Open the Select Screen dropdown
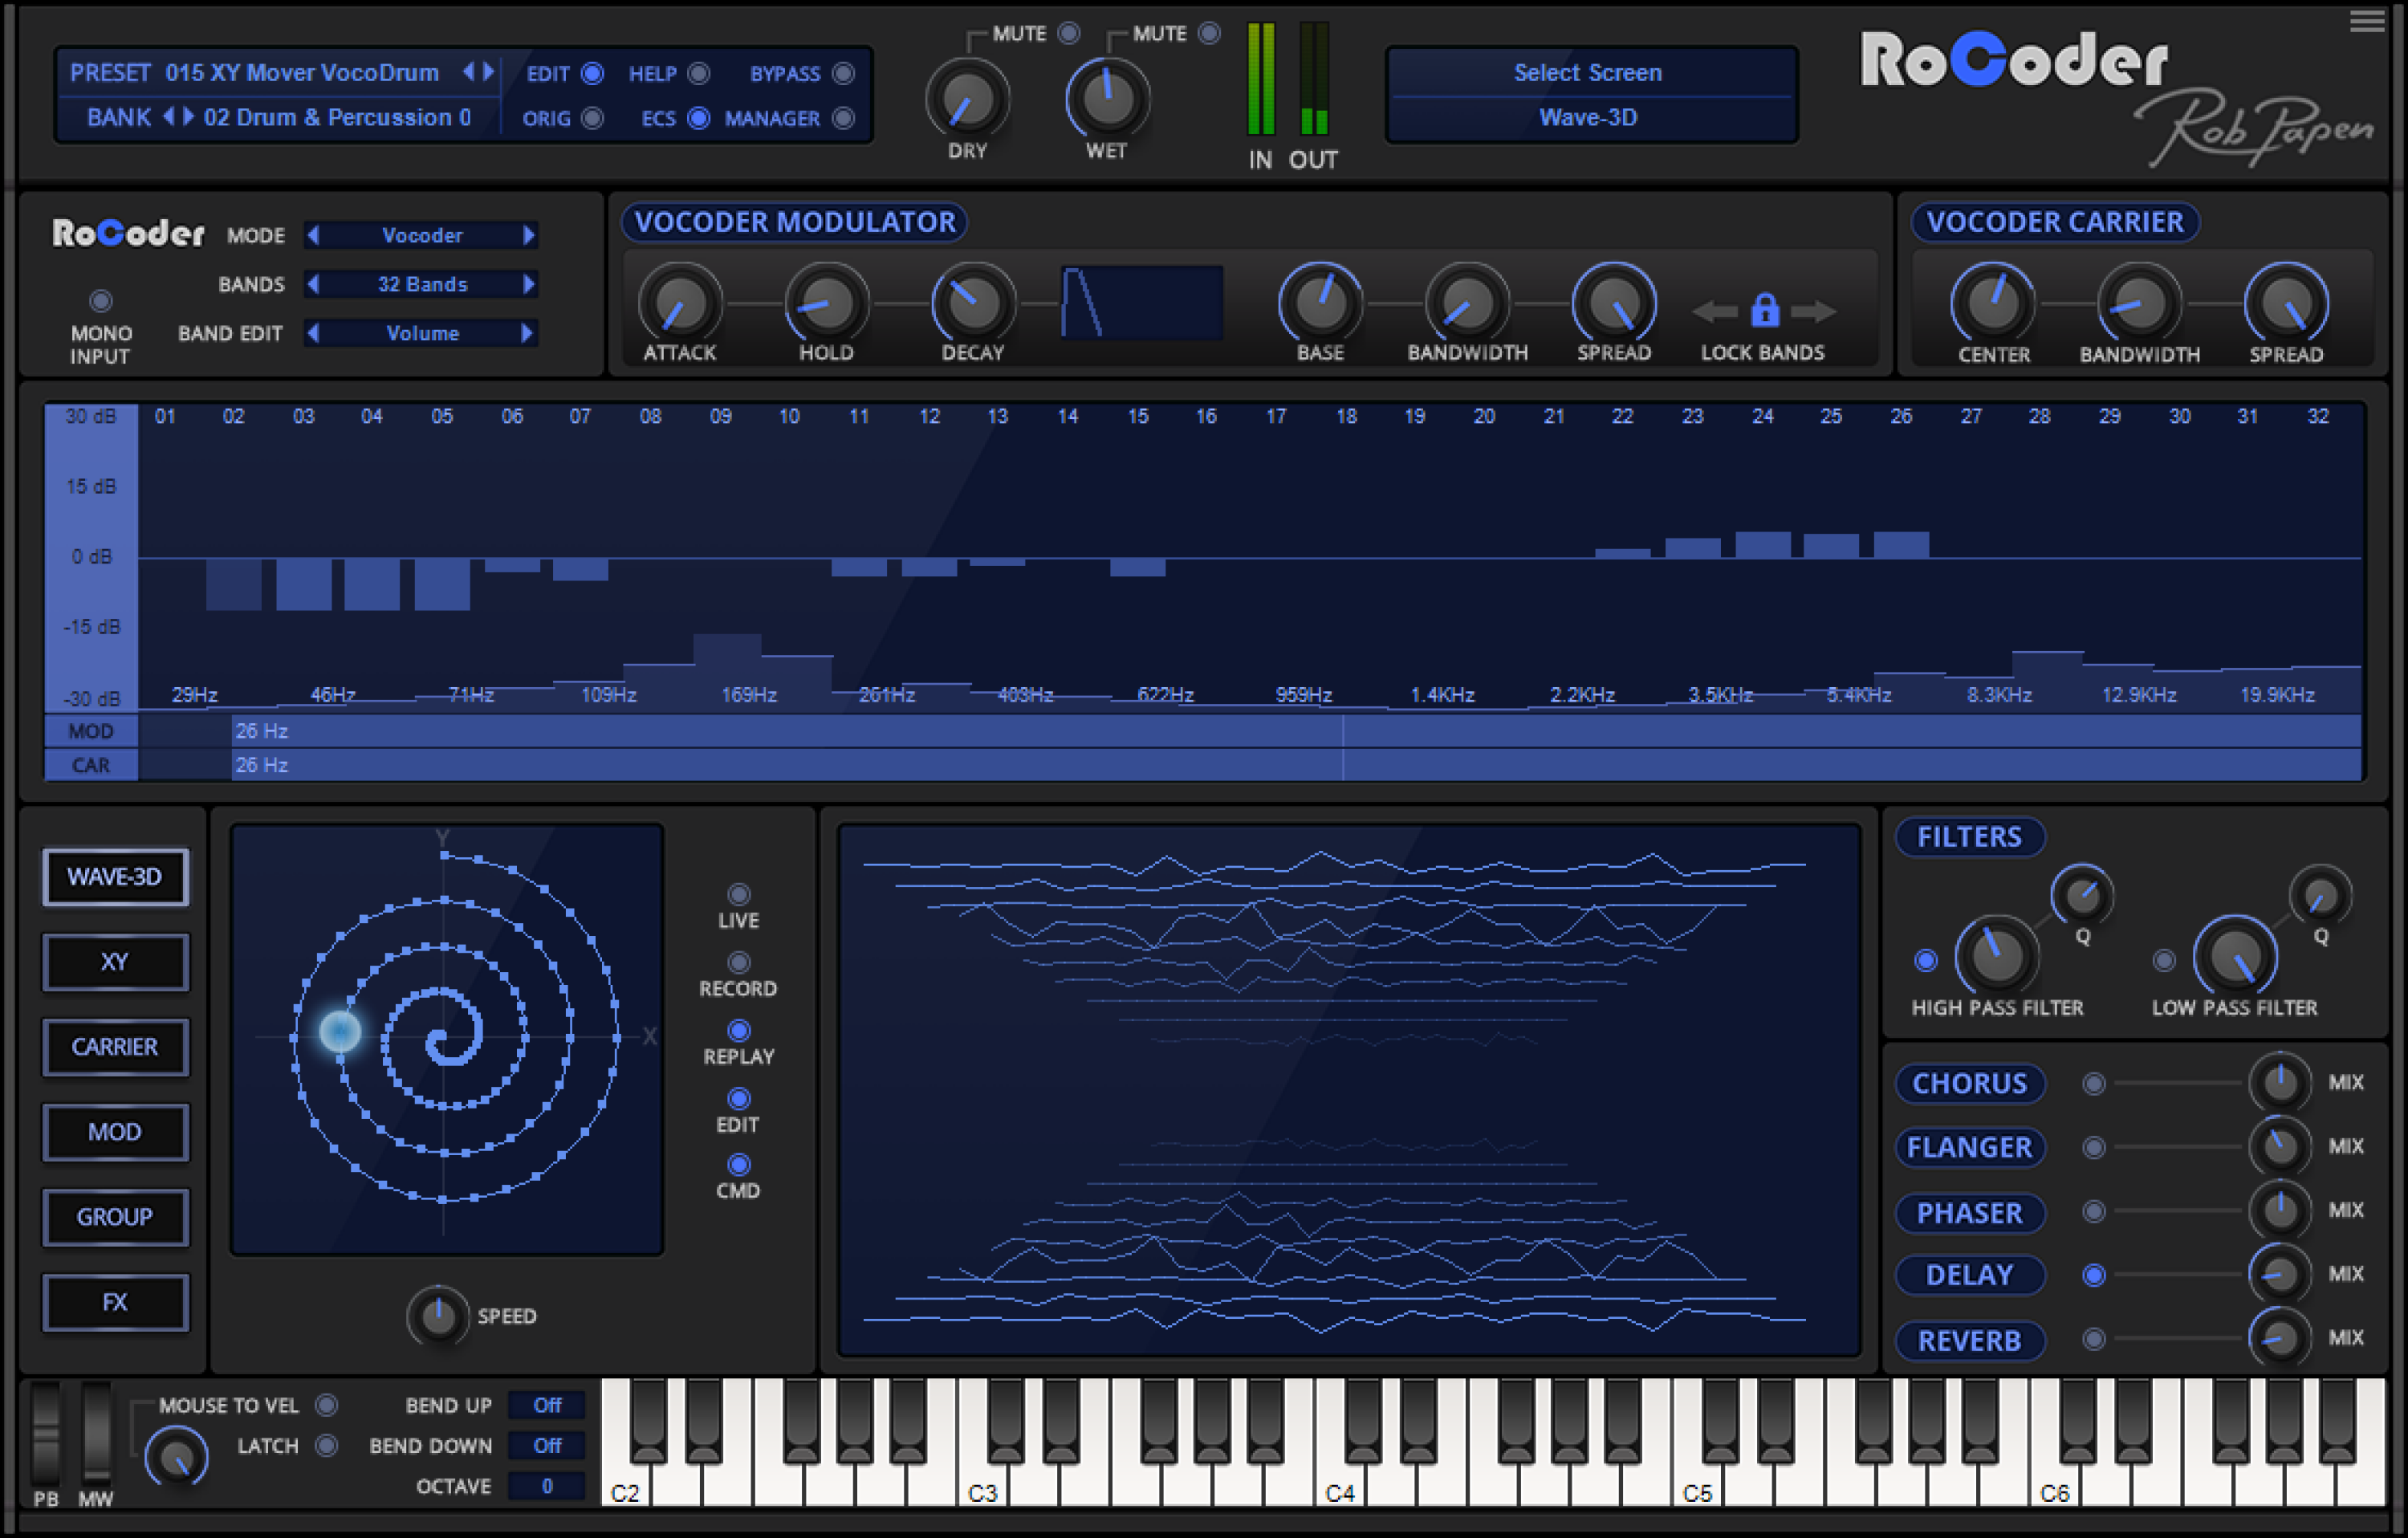Viewport: 2408px width, 1538px height. pyautogui.click(x=1589, y=72)
